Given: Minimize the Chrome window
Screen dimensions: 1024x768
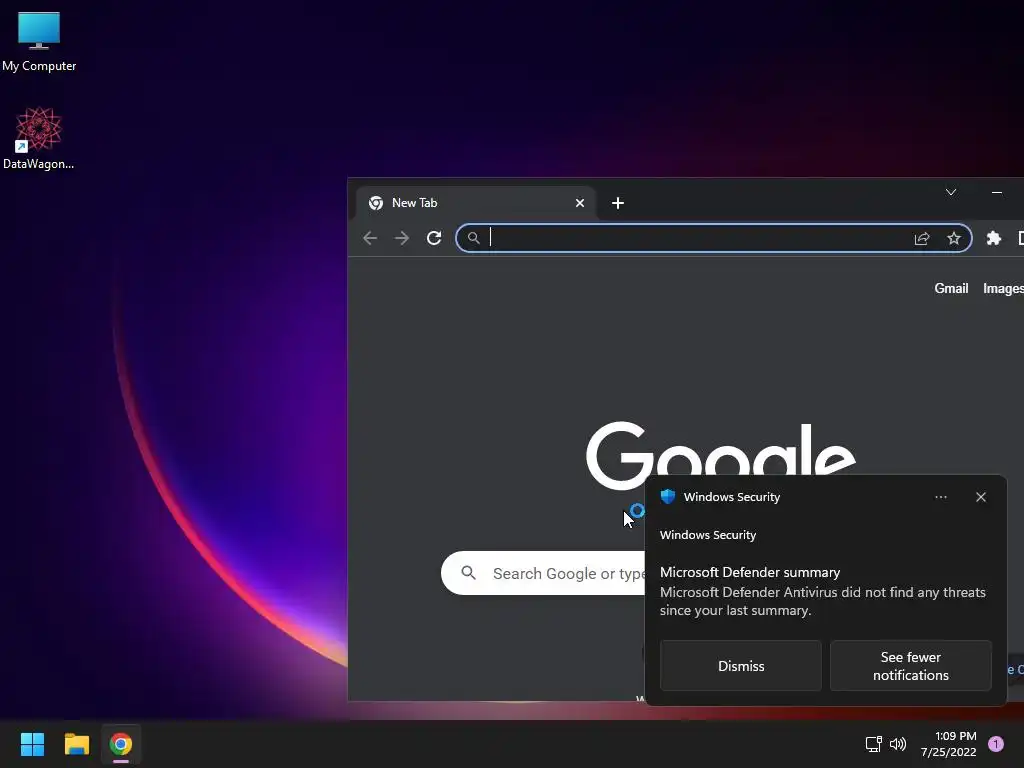Looking at the screenshot, I should pos(997,192).
